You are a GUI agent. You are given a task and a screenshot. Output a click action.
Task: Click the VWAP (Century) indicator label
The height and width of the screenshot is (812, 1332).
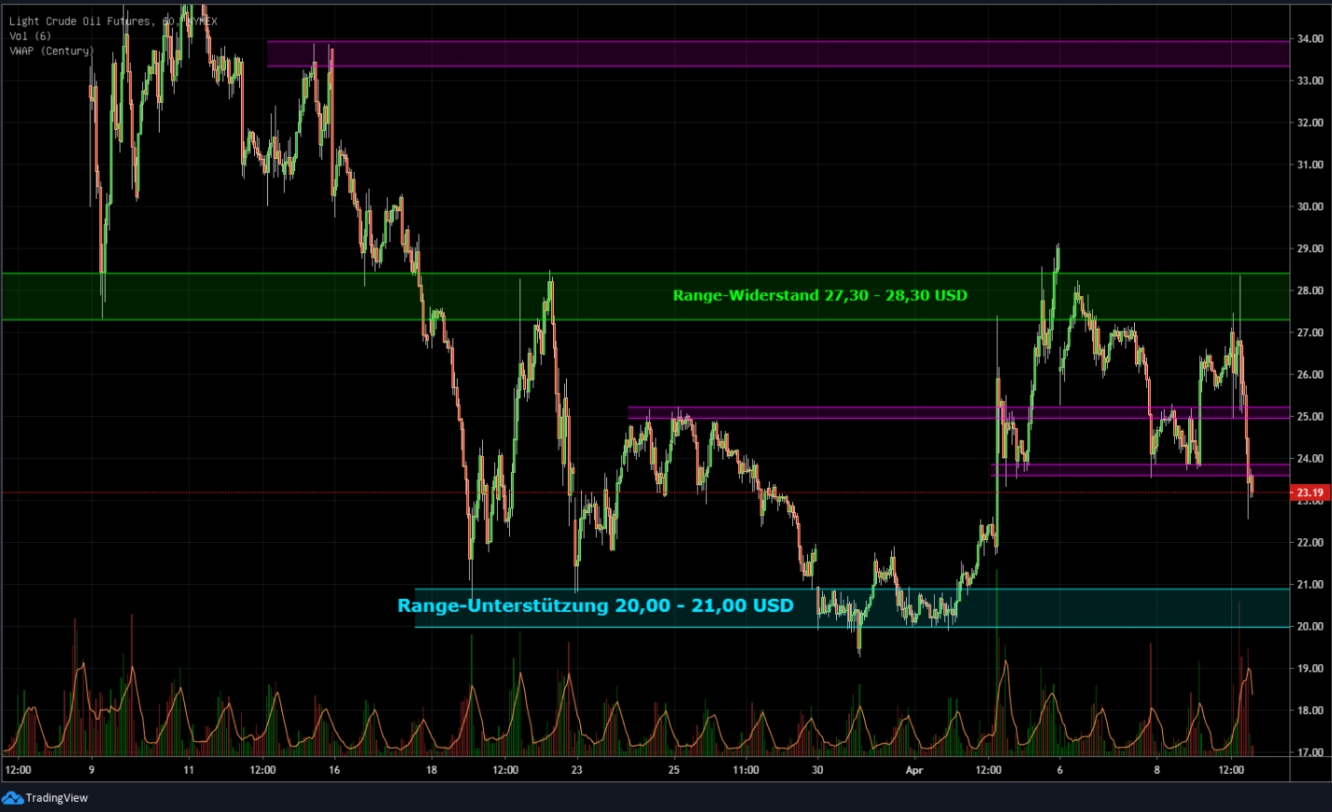(x=51, y=50)
